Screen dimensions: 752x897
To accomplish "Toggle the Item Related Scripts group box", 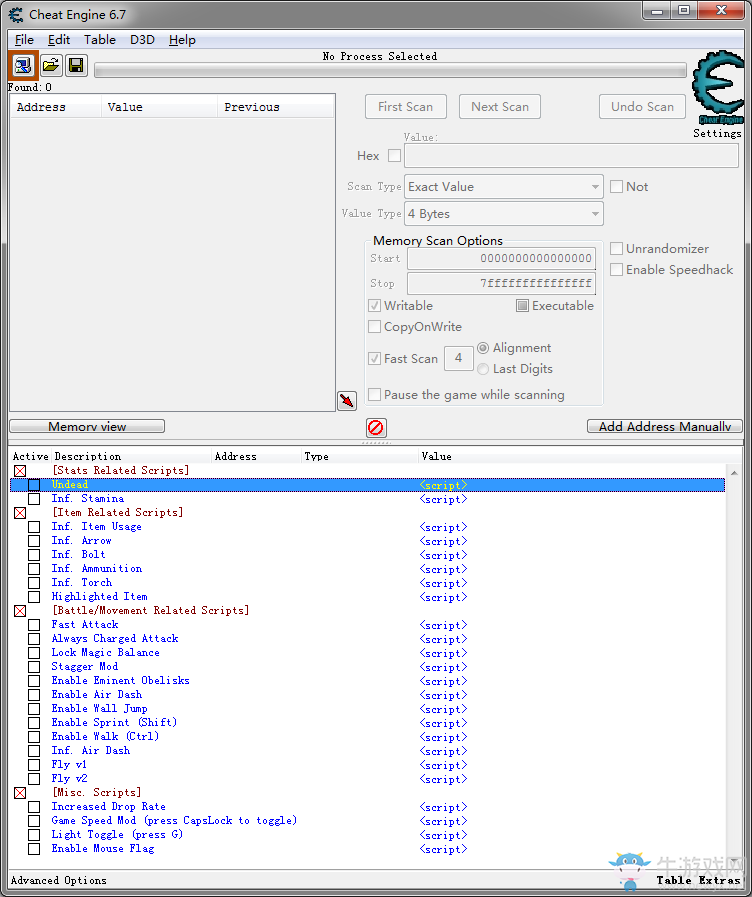I will pos(20,513).
